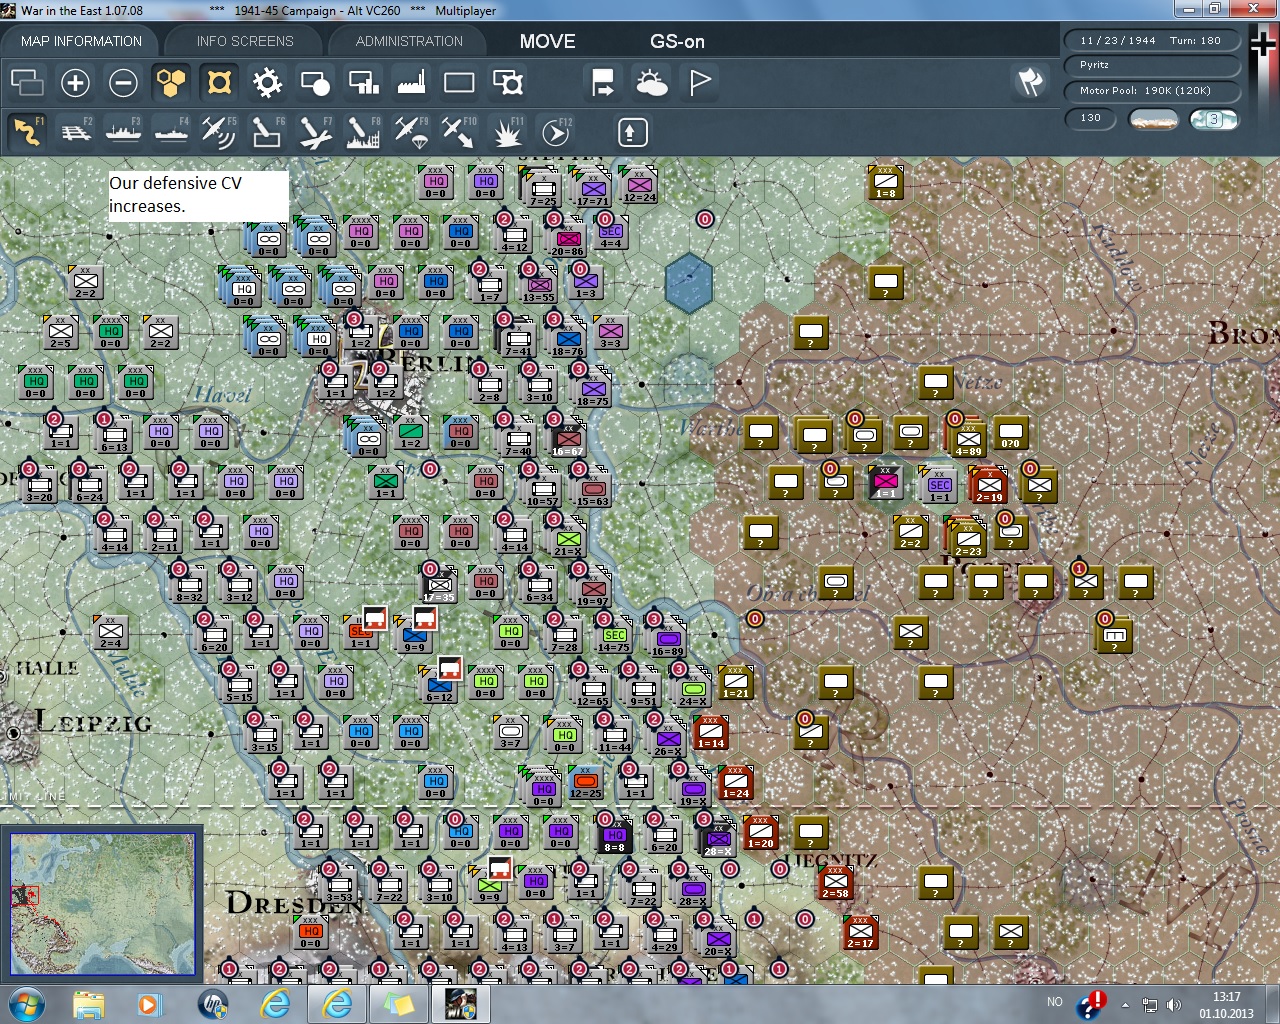The width and height of the screenshot is (1280, 1024).
Task: Toggle the highlighted yellow square-frame button
Action: [219, 82]
